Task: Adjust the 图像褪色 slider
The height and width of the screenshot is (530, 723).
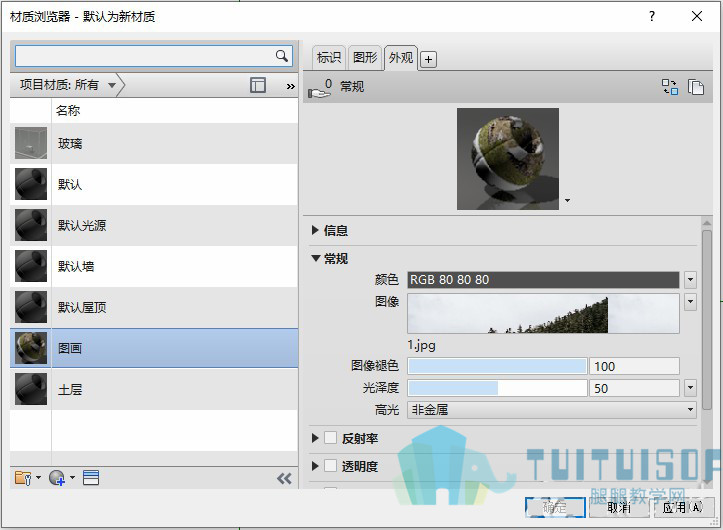Action: (497, 366)
